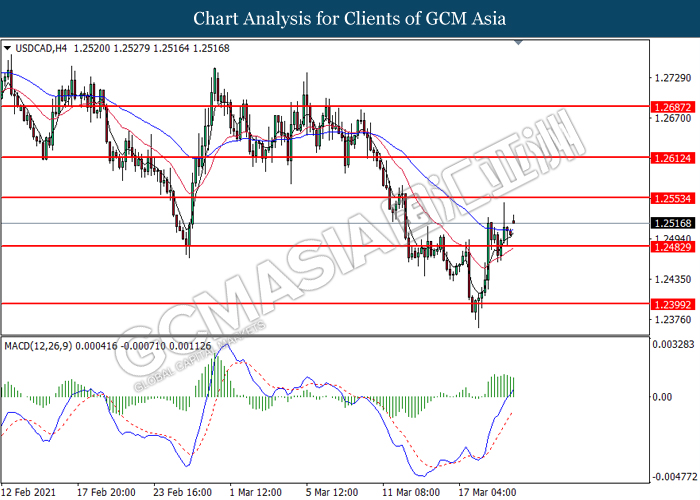Click the Chart Analysis for Clients title
Image resolution: width=700 pixels, height=500 pixels.
coord(350,18)
